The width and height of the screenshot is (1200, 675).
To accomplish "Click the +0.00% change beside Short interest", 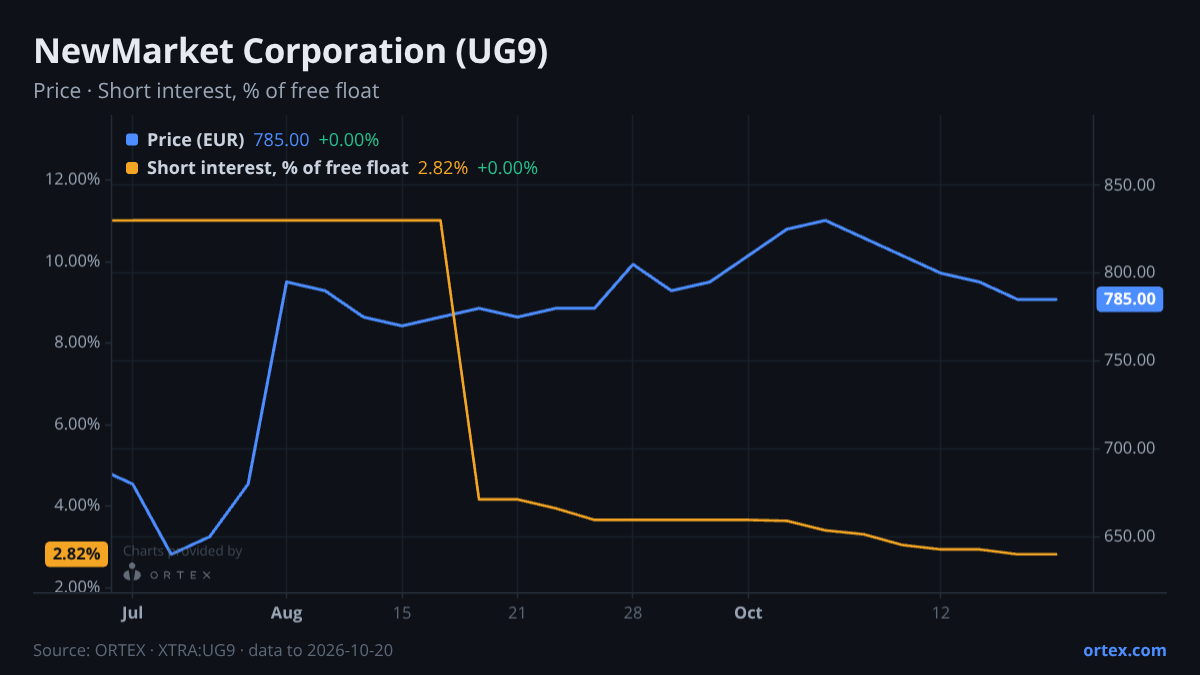I will (x=508, y=168).
